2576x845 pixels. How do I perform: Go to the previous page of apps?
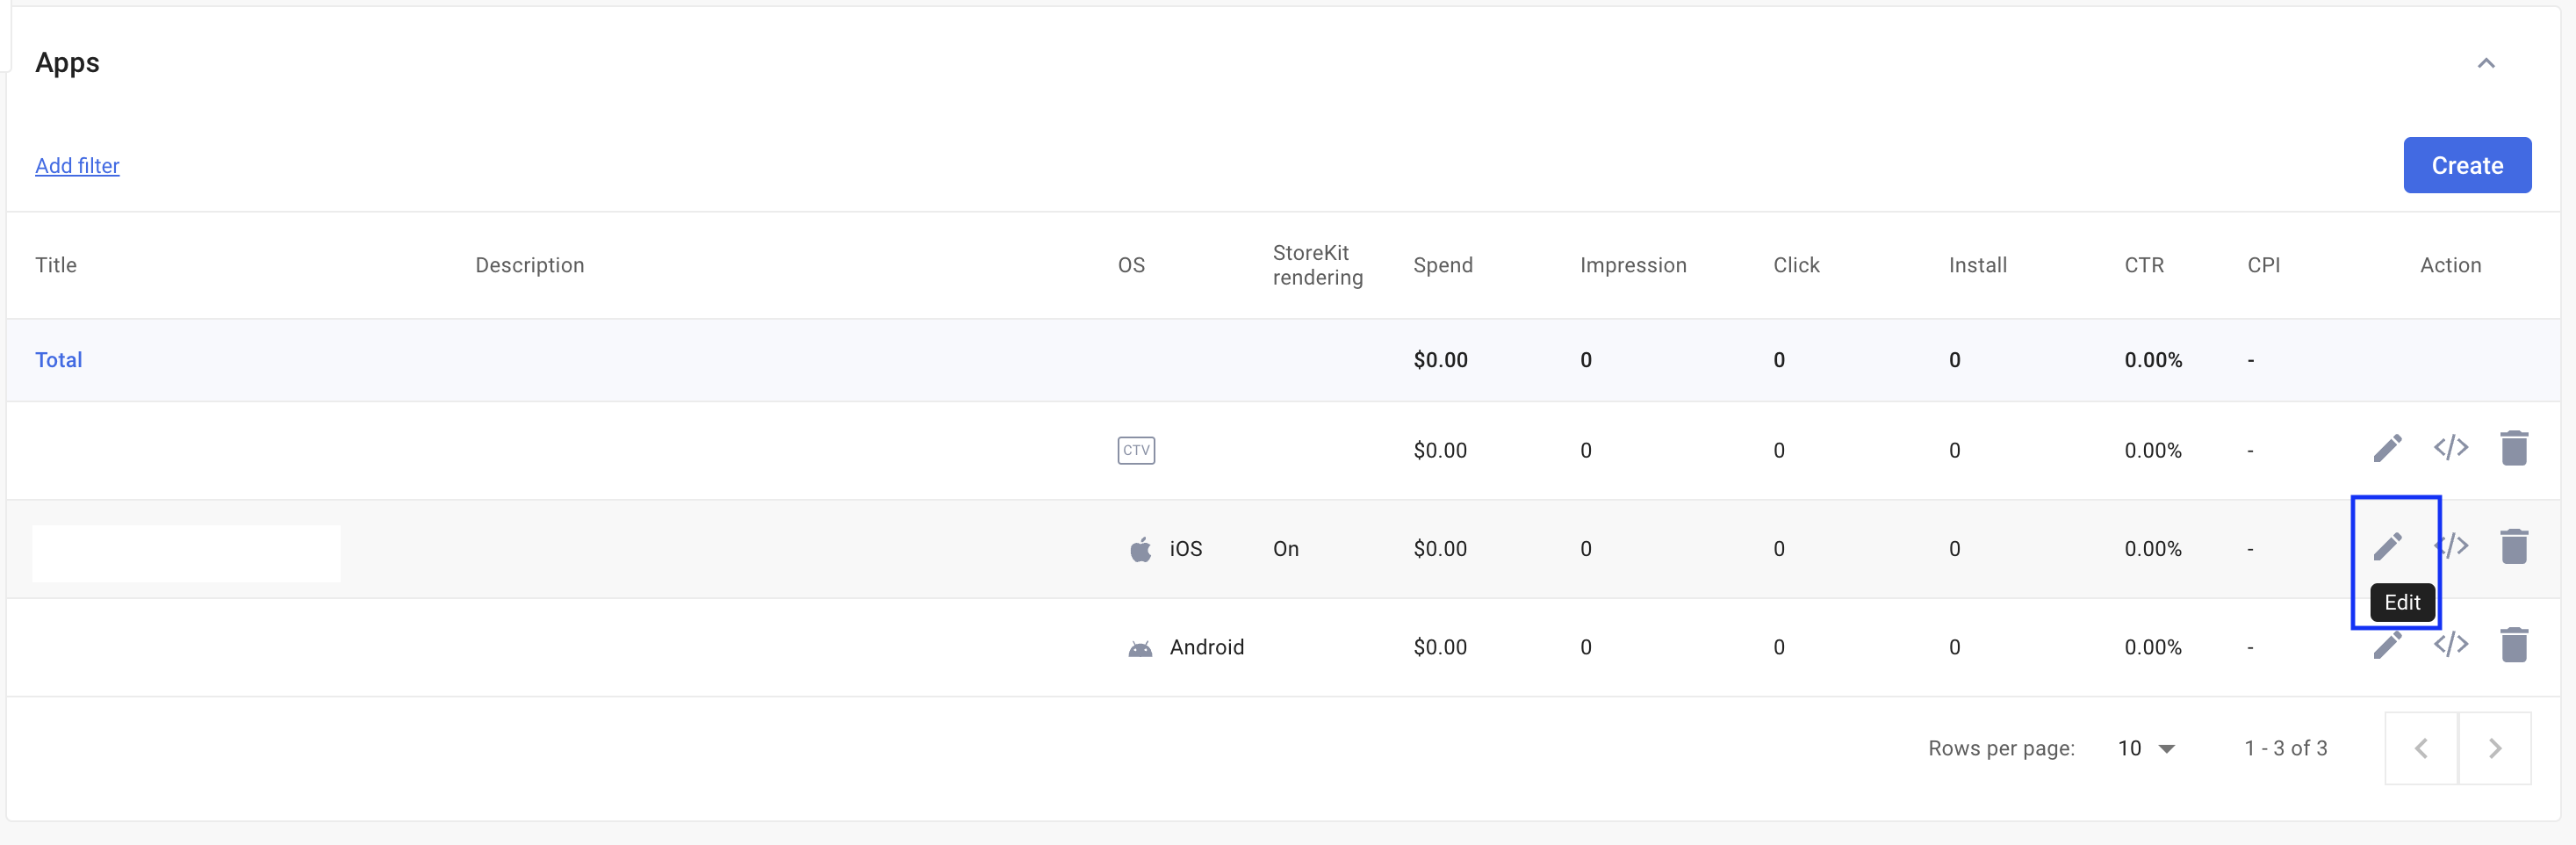(2421, 748)
